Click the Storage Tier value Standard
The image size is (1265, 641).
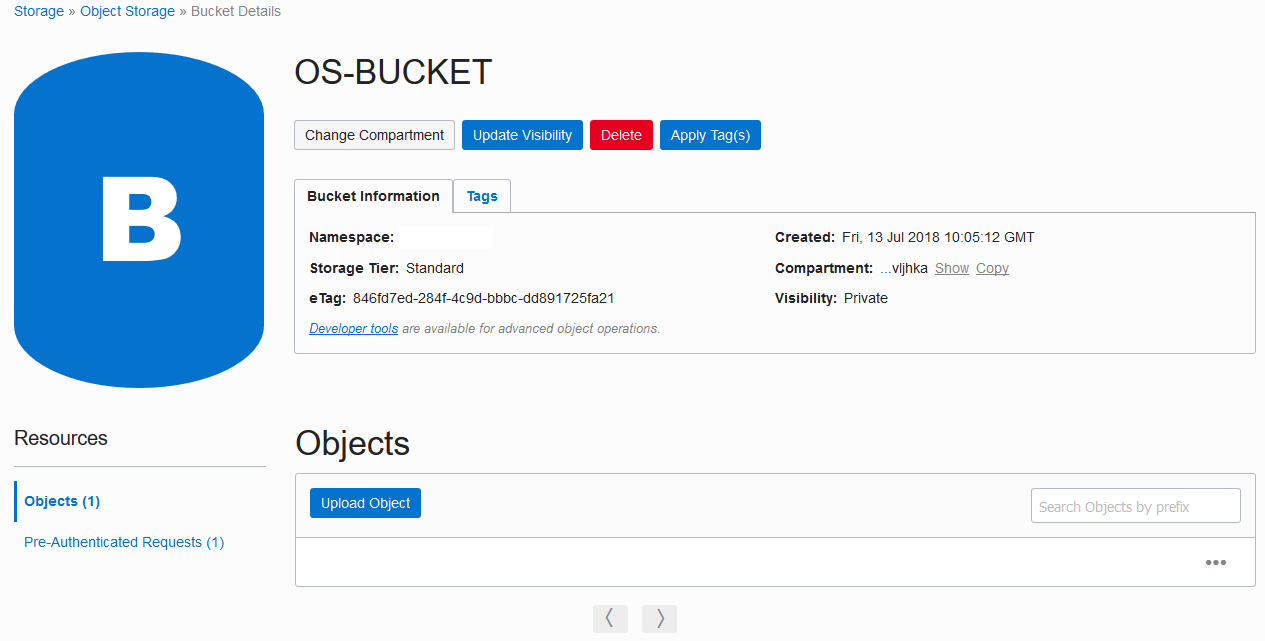coord(435,268)
